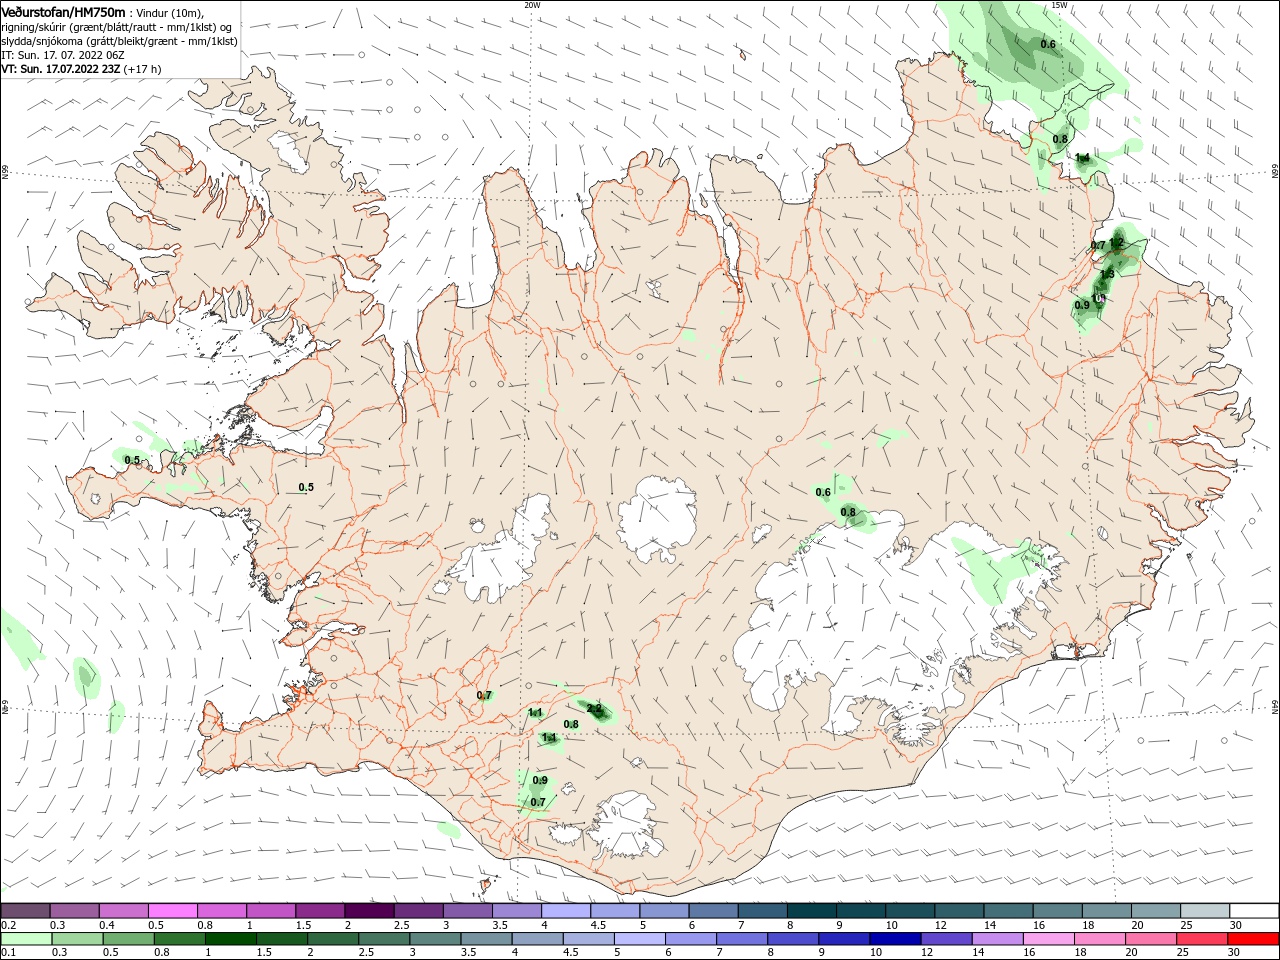The width and height of the screenshot is (1280, 960).
Task: Pick the darkest green swatch between 1 and 1.5, lower legend
Action: pyautogui.click(x=230, y=939)
